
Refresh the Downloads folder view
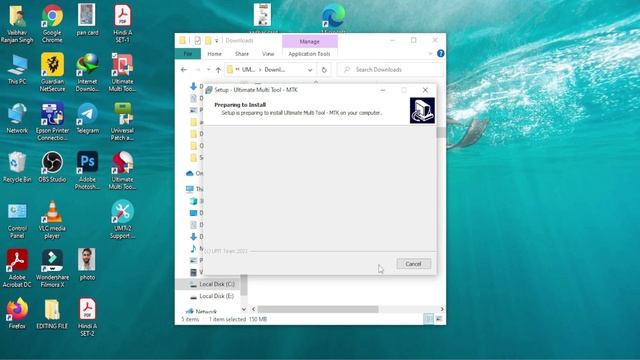click(x=324, y=70)
